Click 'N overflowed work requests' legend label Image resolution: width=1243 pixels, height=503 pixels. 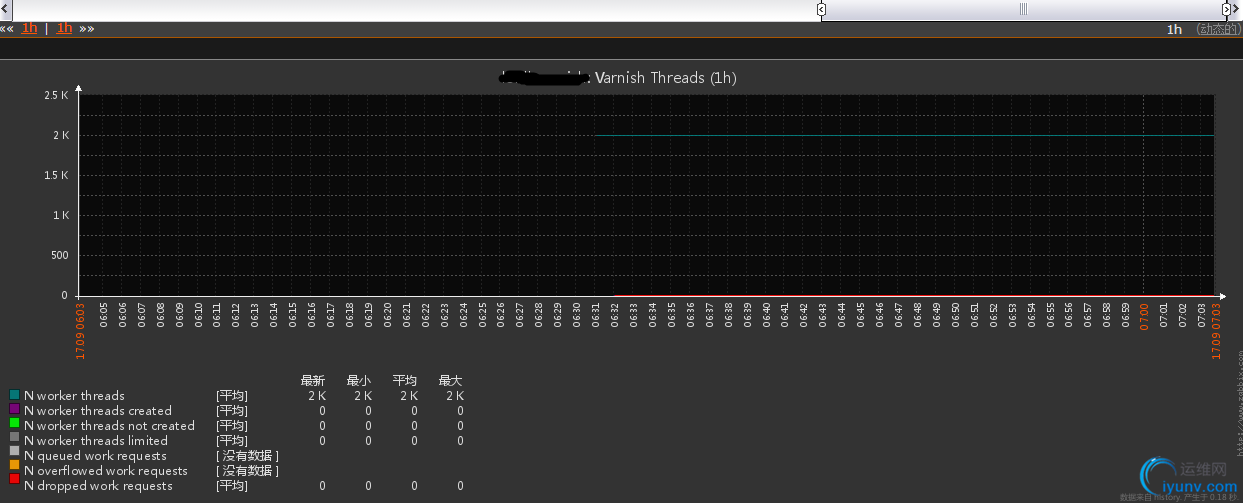[x=106, y=471]
